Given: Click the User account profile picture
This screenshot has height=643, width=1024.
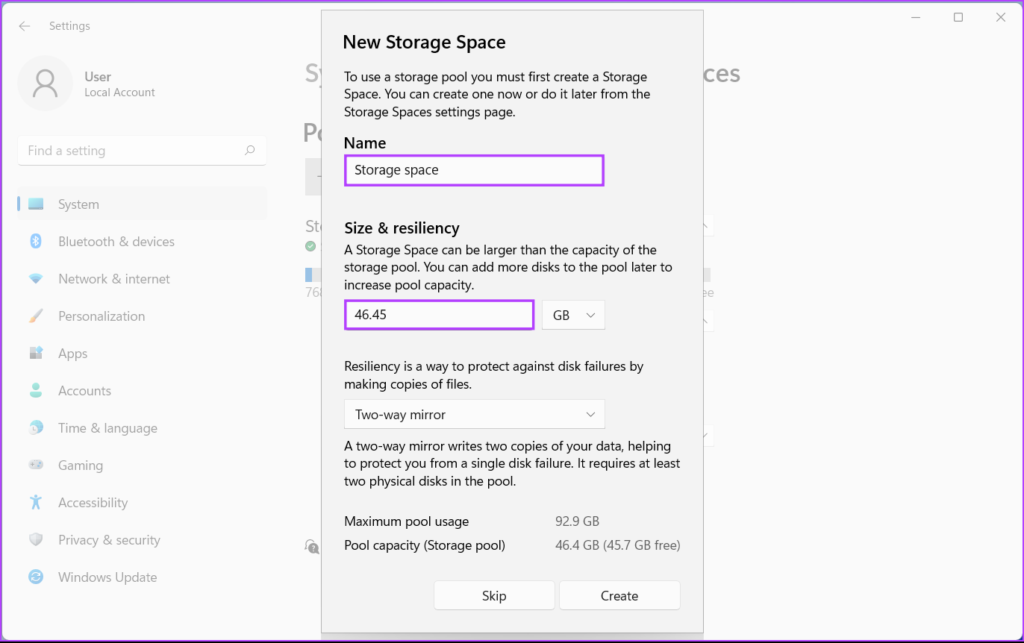Looking at the screenshot, I should [x=45, y=84].
